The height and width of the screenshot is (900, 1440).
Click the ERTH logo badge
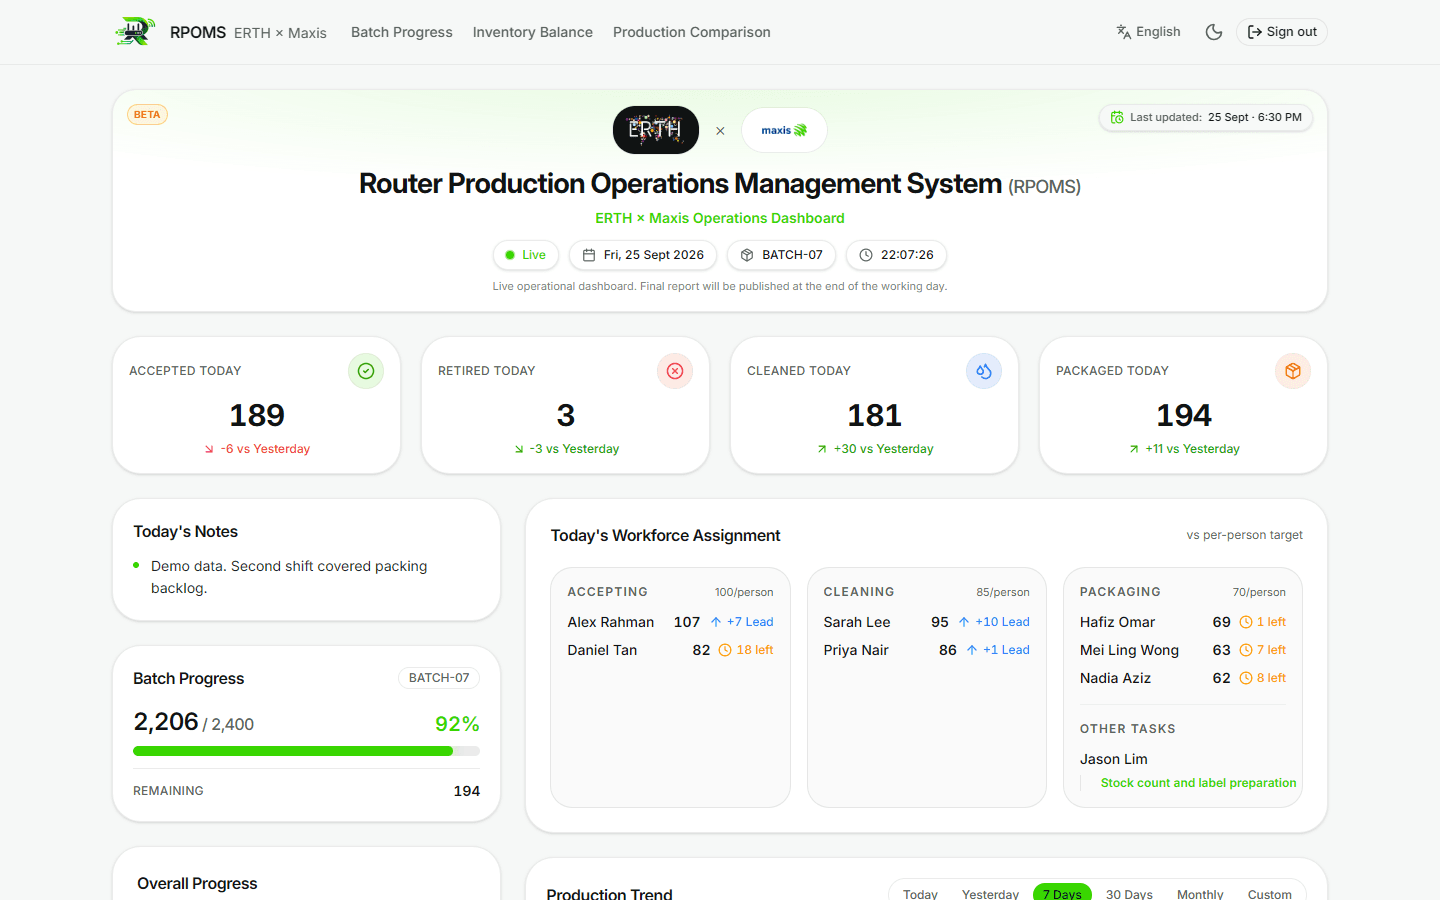[x=656, y=130]
